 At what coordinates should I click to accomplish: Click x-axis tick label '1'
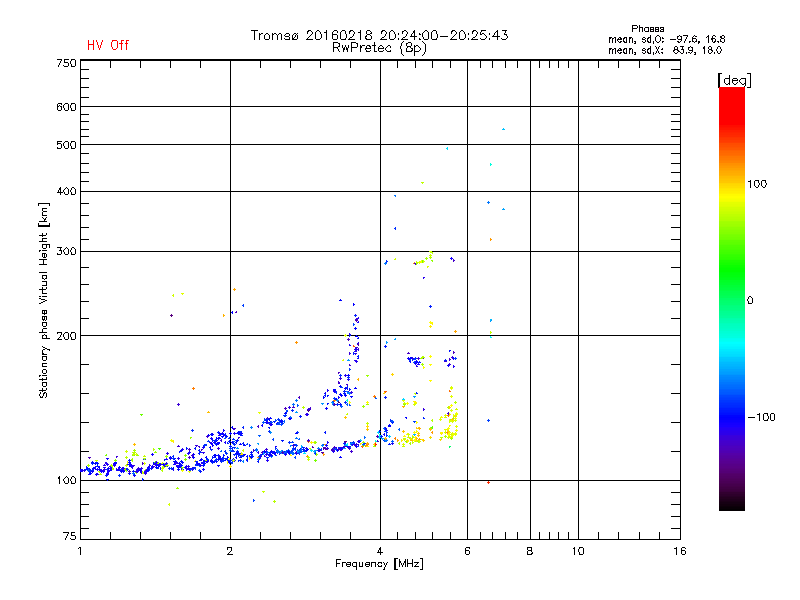pyautogui.click(x=80, y=551)
